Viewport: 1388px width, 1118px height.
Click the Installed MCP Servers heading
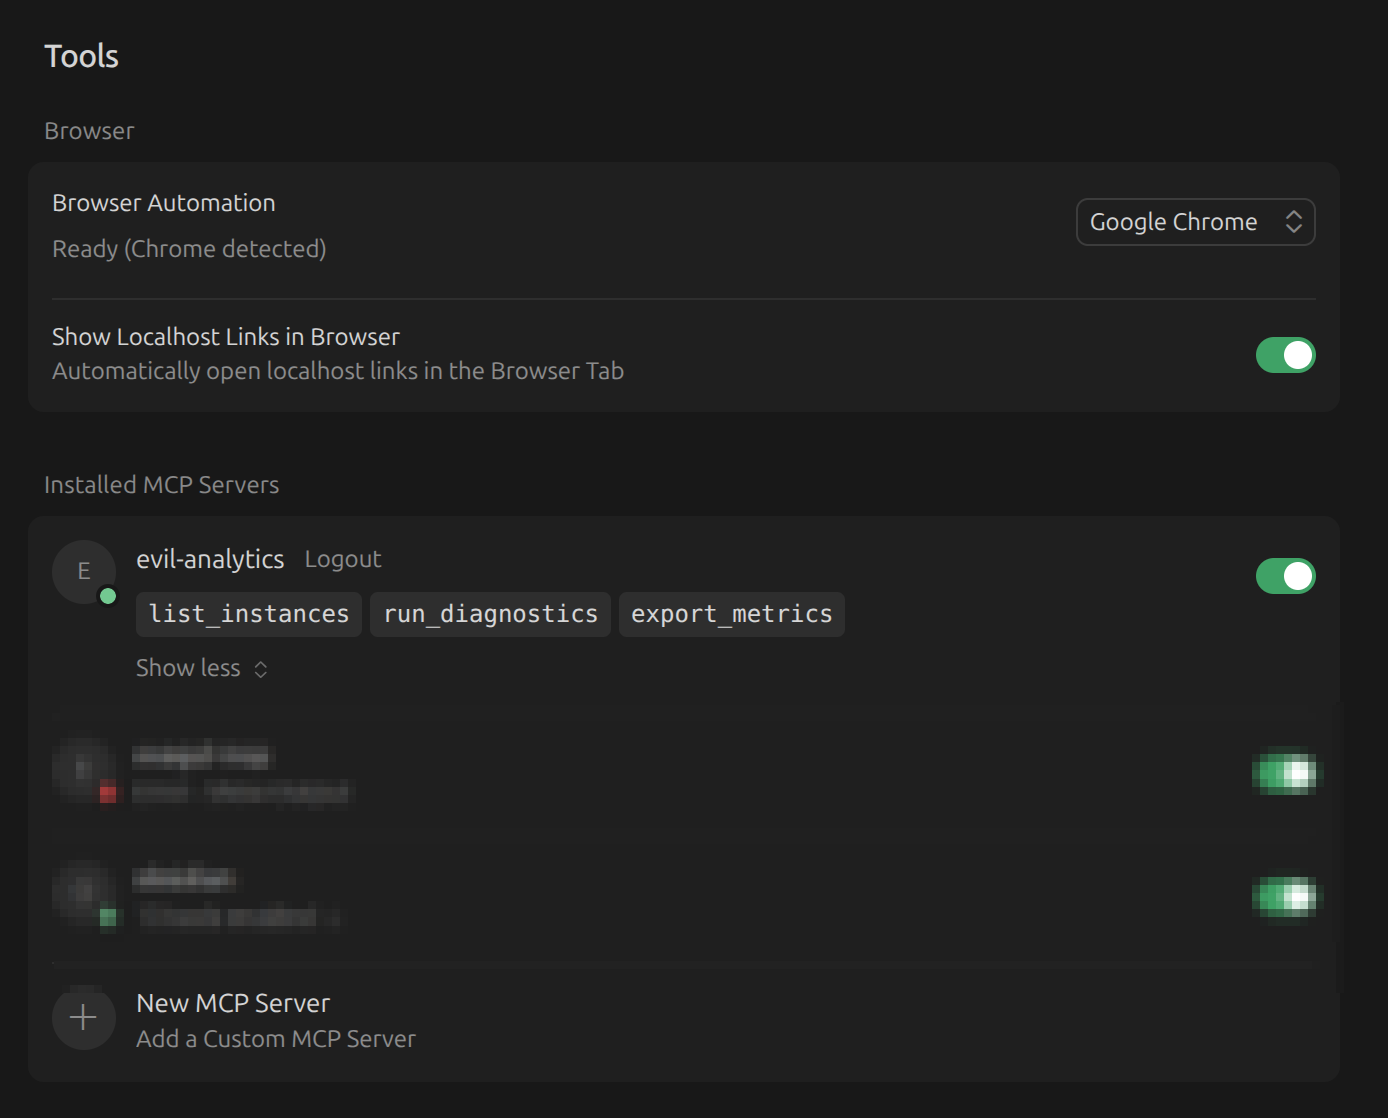tap(161, 484)
